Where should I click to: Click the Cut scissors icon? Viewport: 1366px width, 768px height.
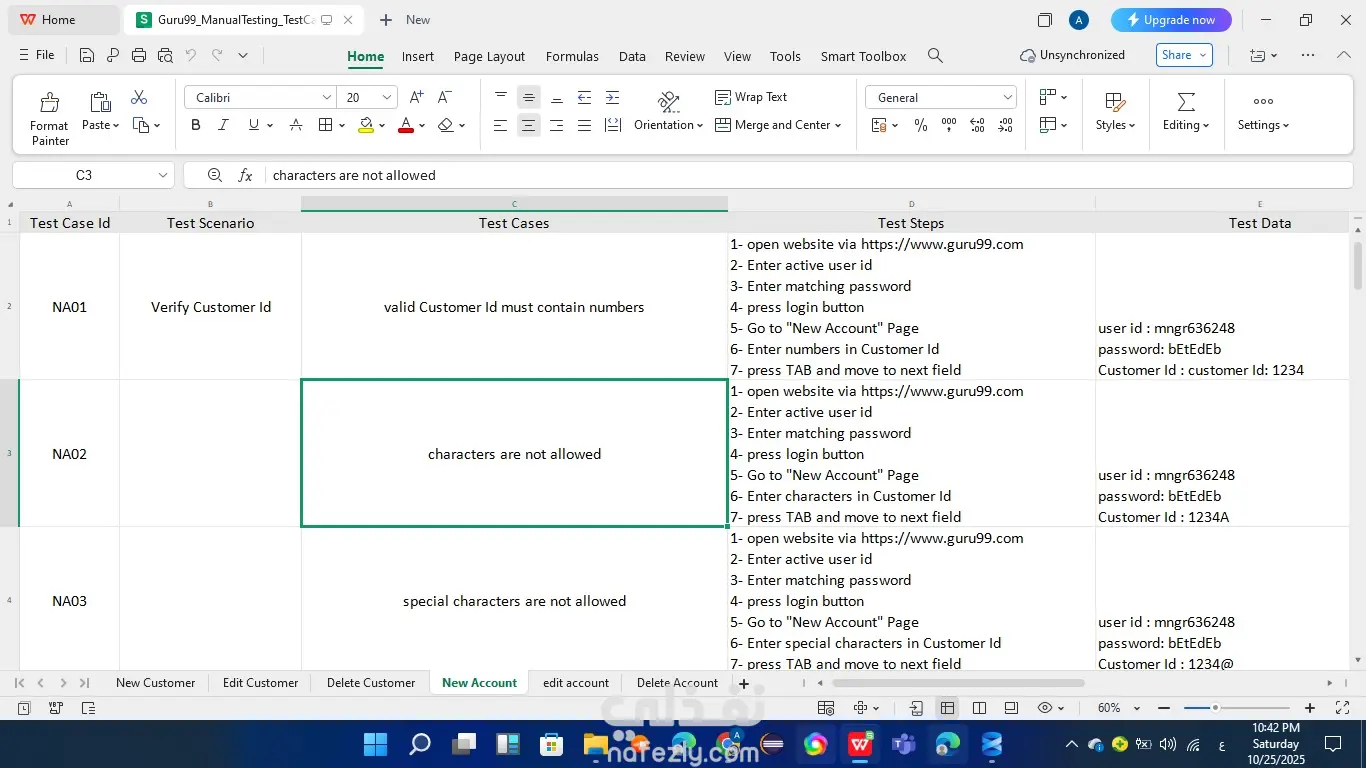pos(139,97)
